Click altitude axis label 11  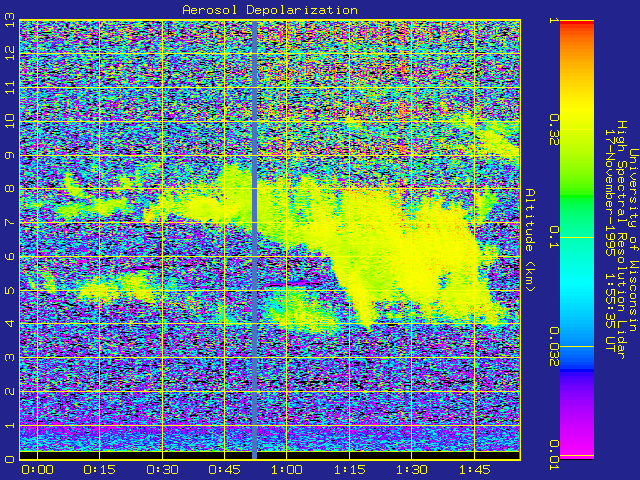click(x=10, y=87)
